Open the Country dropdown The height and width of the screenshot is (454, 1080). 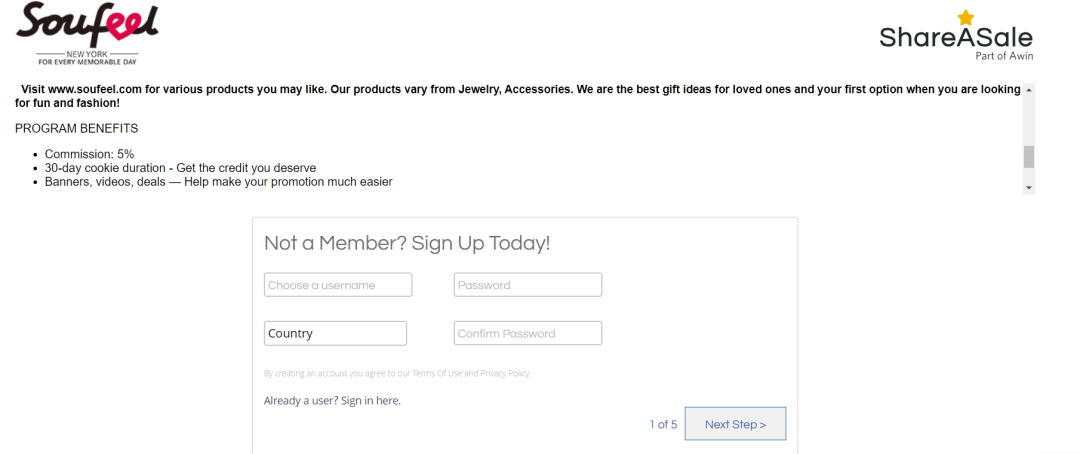tap(335, 333)
